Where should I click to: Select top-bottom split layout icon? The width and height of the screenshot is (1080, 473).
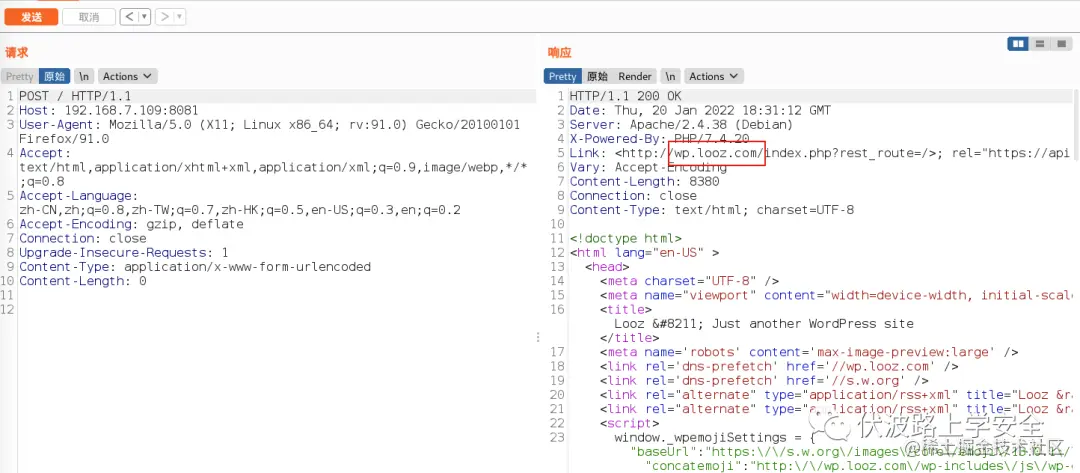(x=1040, y=44)
